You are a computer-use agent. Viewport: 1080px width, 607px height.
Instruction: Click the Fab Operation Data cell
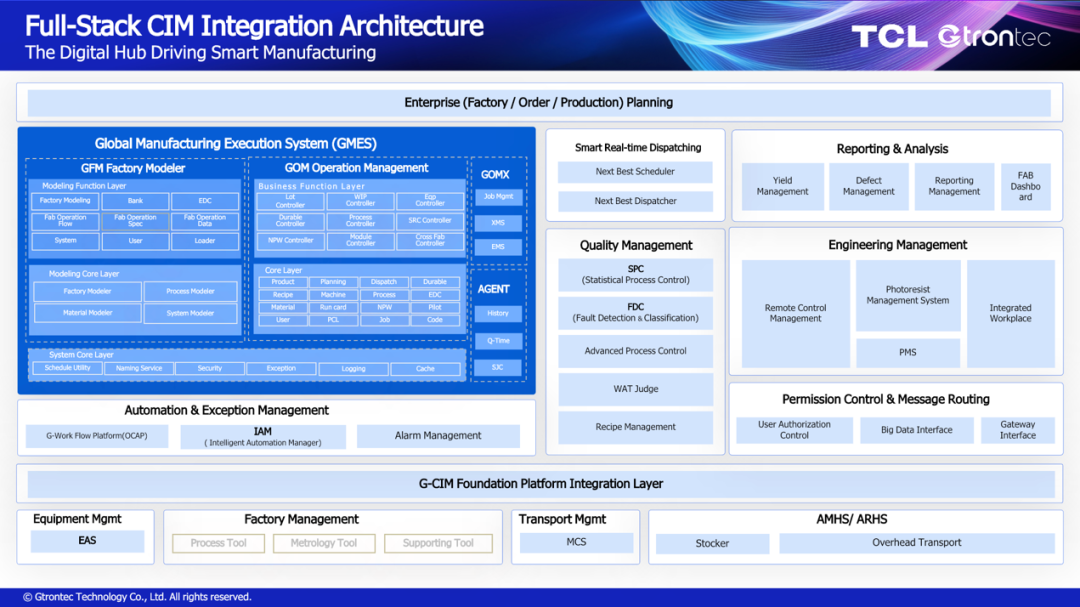point(205,221)
